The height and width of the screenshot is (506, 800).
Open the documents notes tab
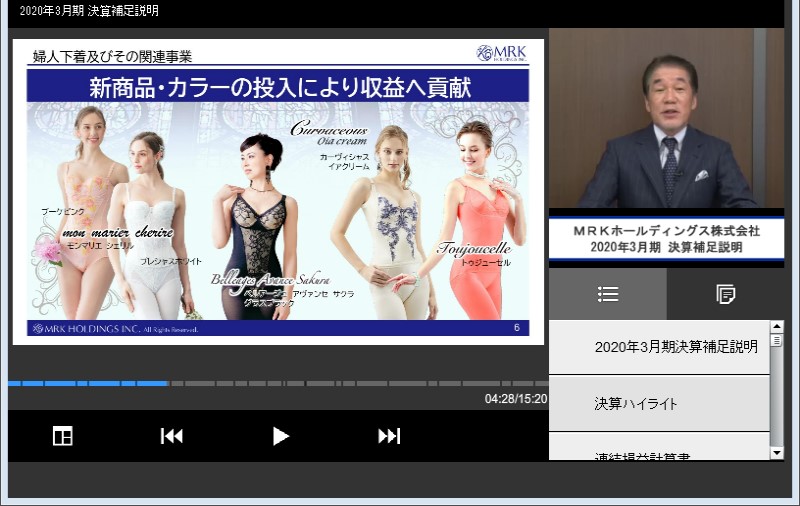click(726, 294)
